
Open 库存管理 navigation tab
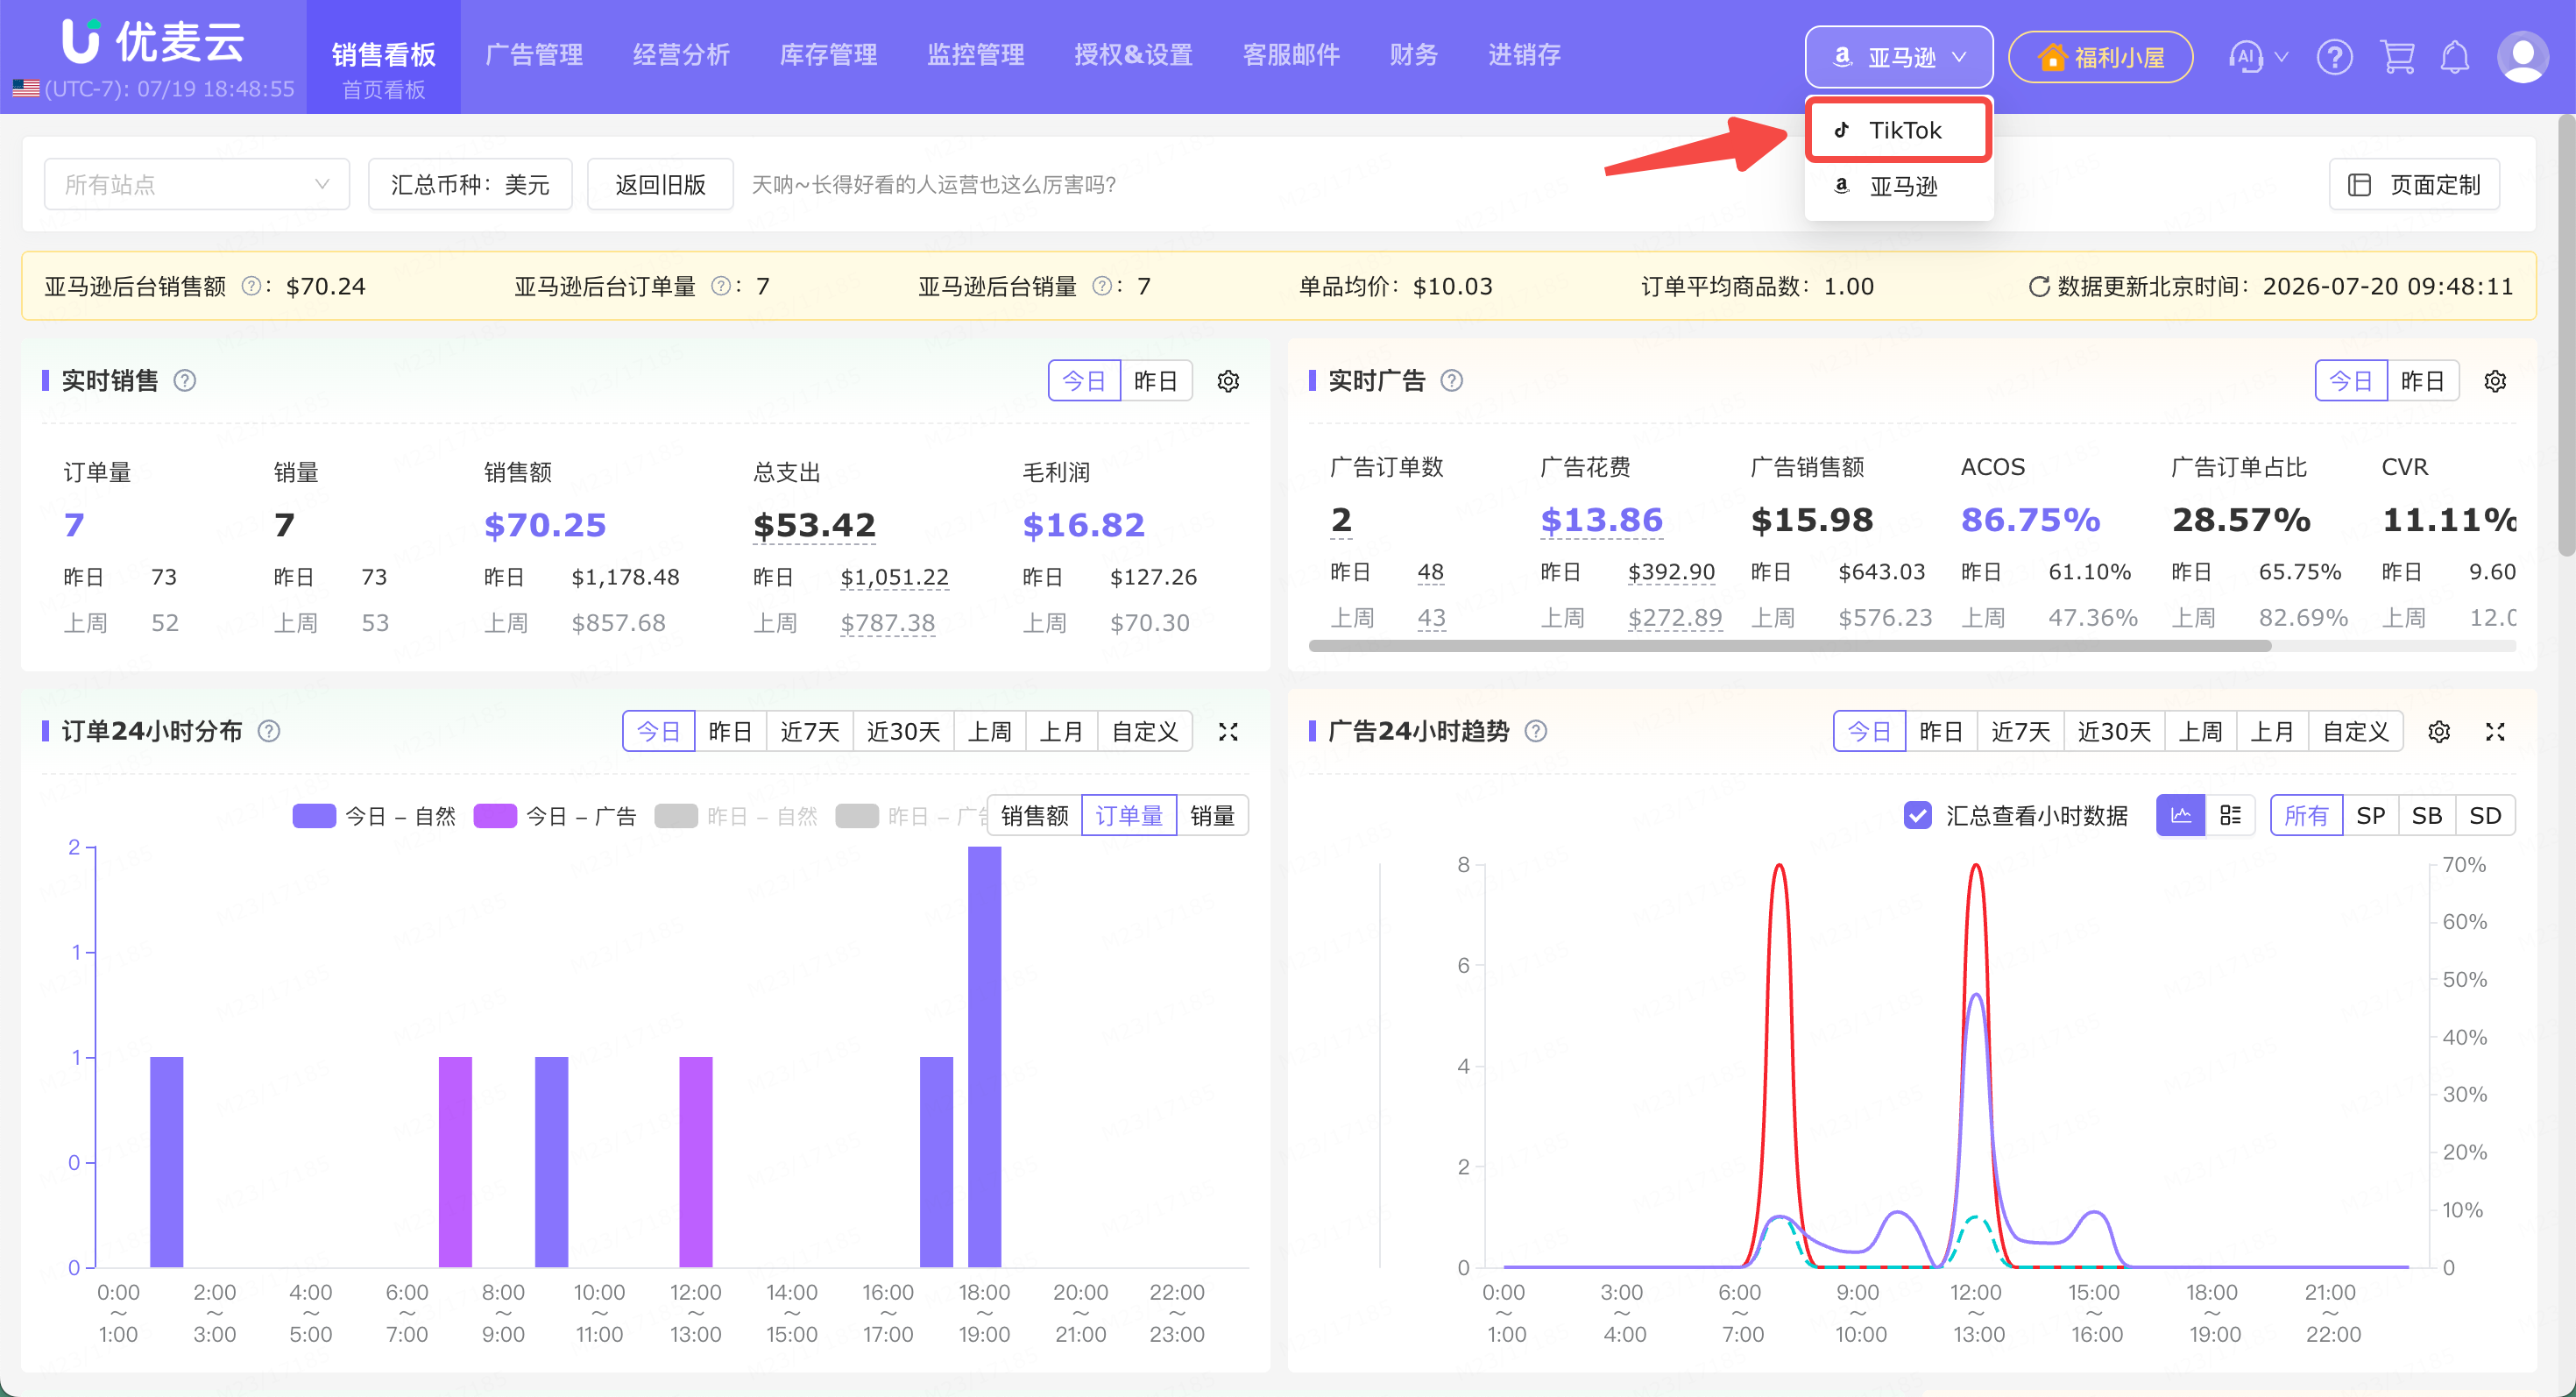(x=828, y=55)
